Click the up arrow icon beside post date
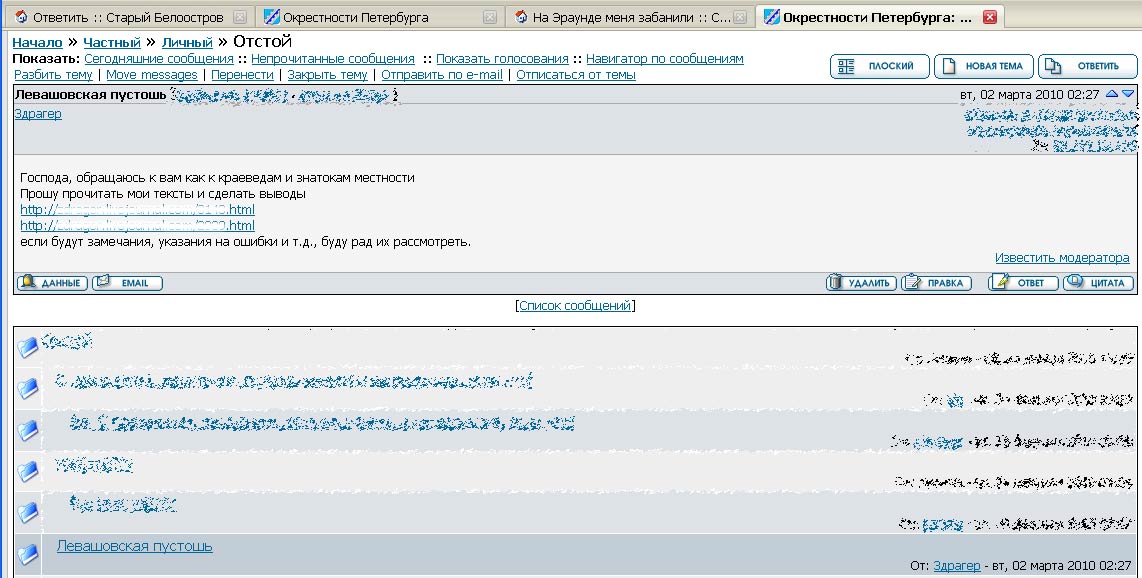 [x=1112, y=94]
